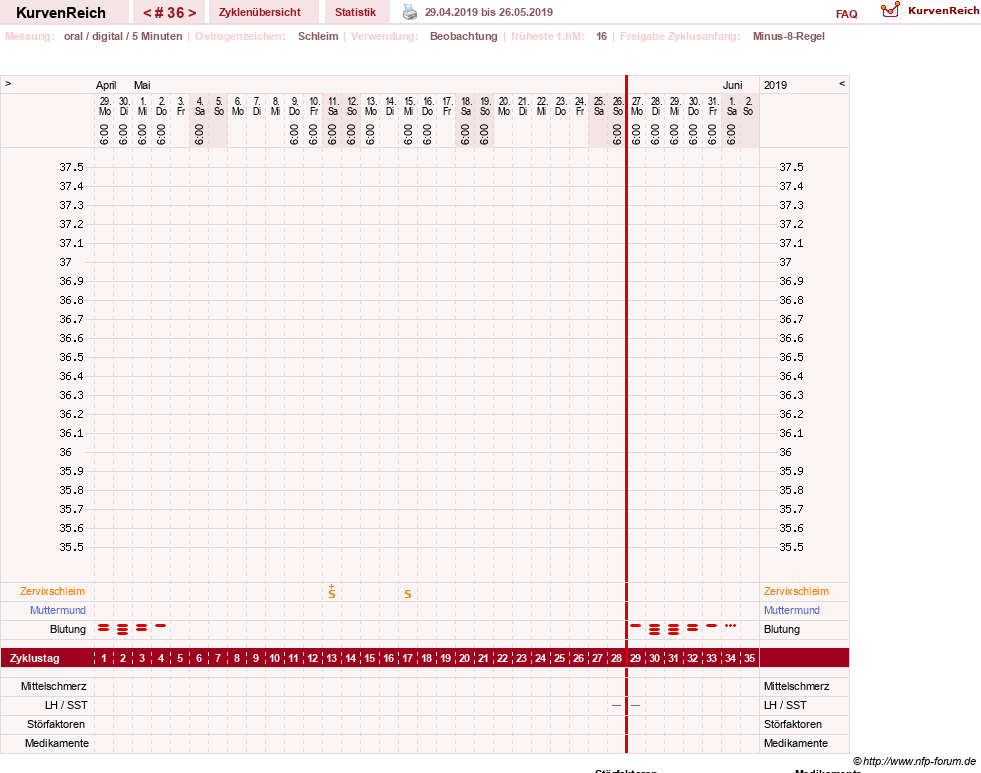Click the '1. Sa' June date header
Image resolution: width=981 pixels, height=773 pixels.
pos(731,106)
